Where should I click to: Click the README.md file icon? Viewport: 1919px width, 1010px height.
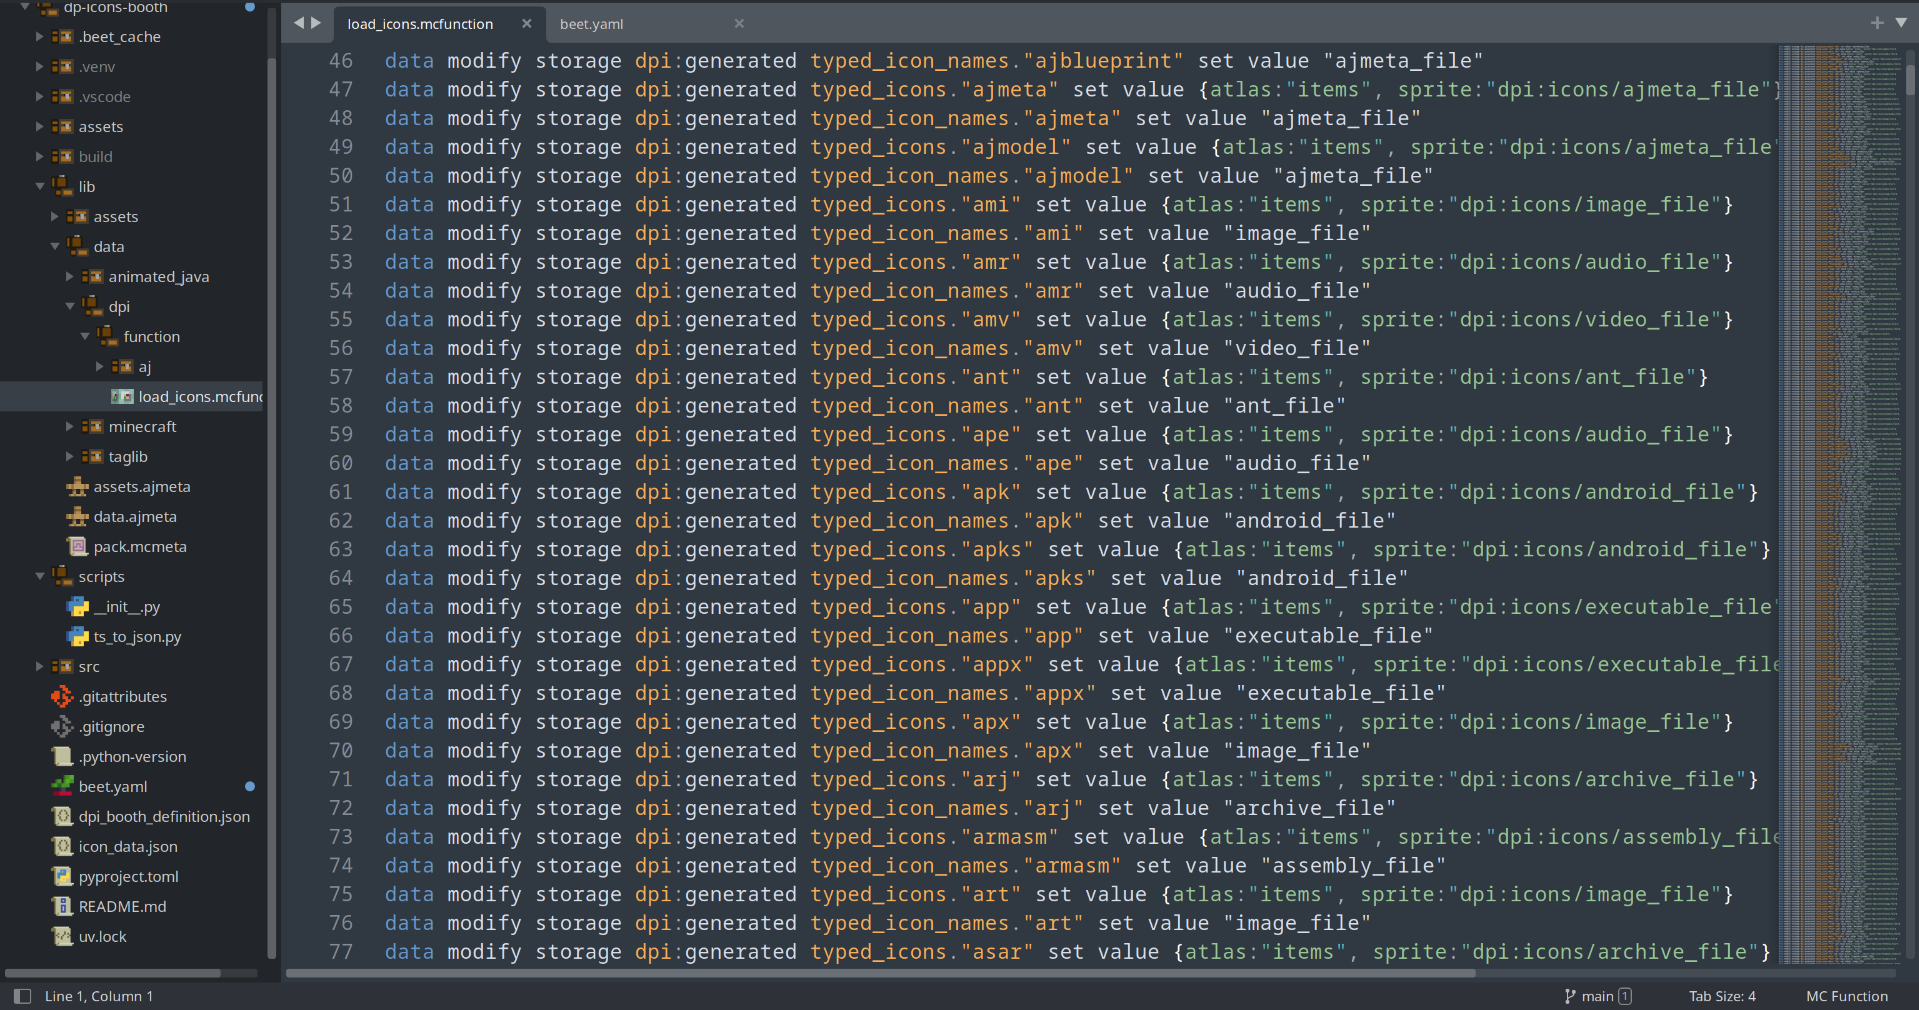pyautogui.click(x=62, y=907)
